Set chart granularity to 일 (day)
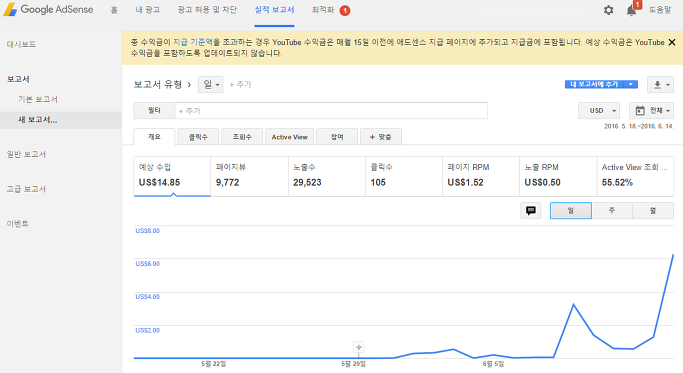This screenshot has height=373, width=683. point(571,210)
